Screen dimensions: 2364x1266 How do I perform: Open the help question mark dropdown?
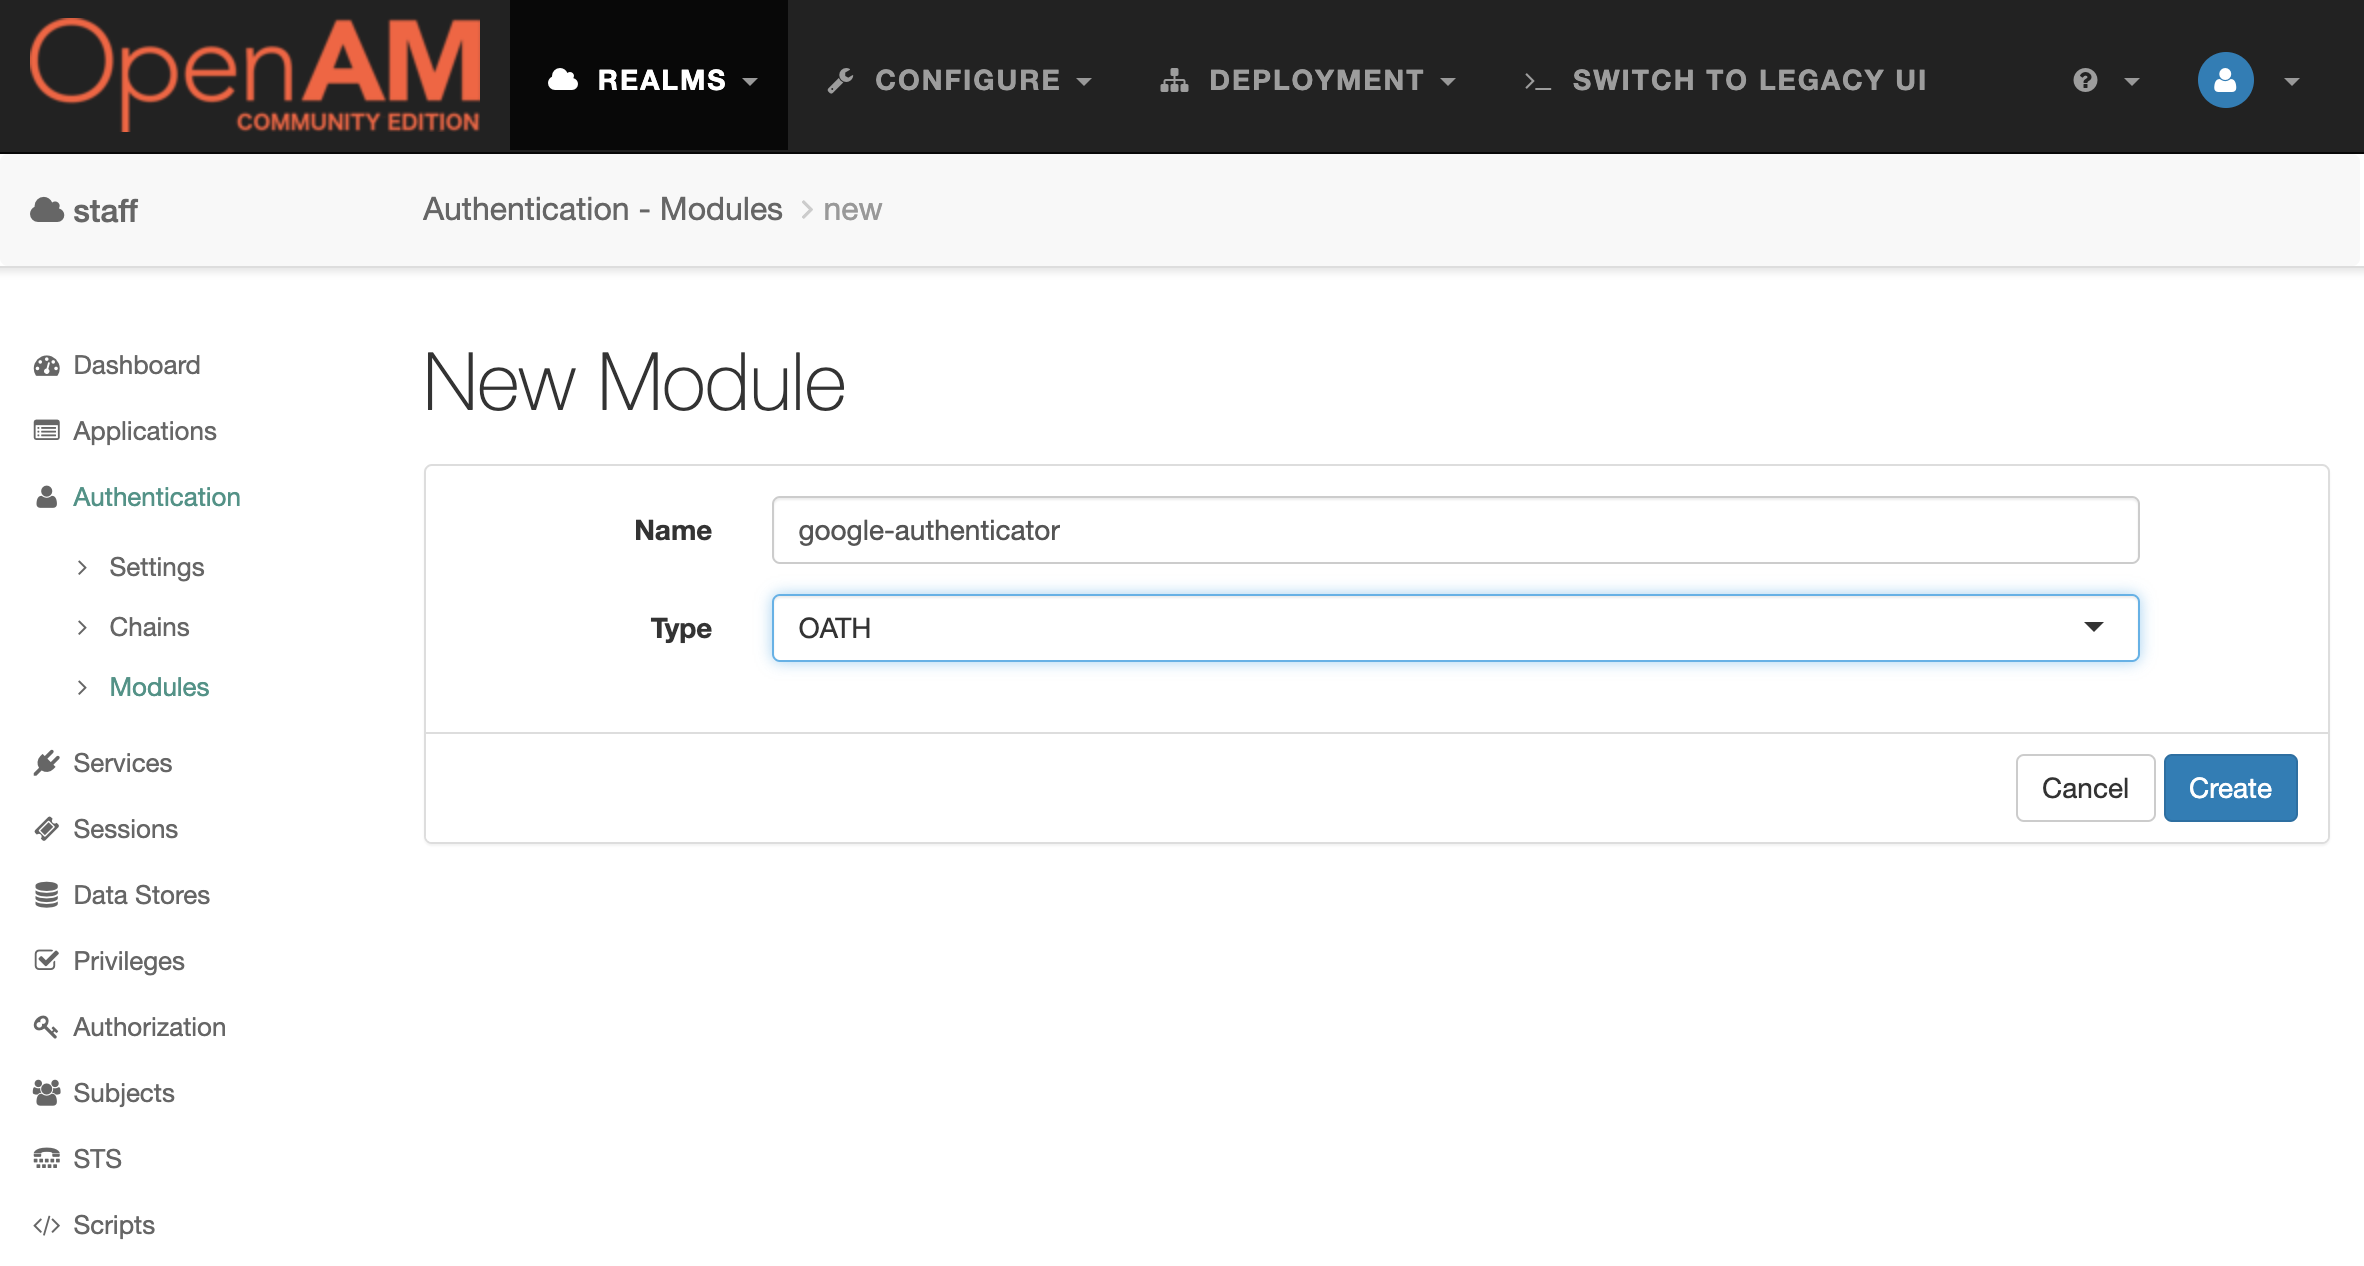point(2104,80)
